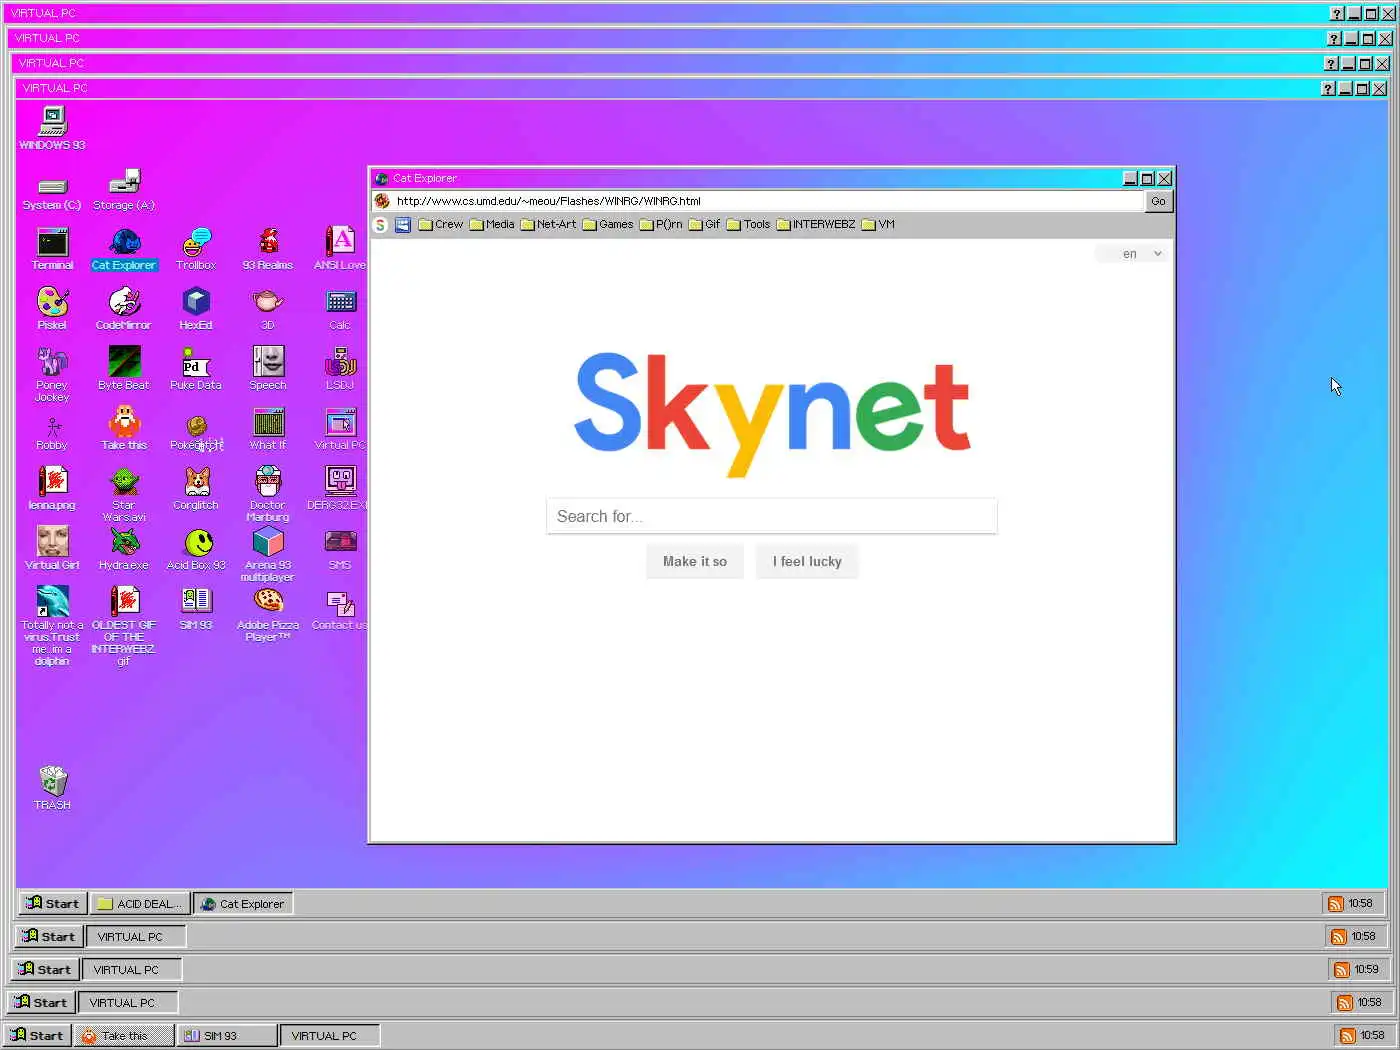Launch the Terminal icon

52,249
